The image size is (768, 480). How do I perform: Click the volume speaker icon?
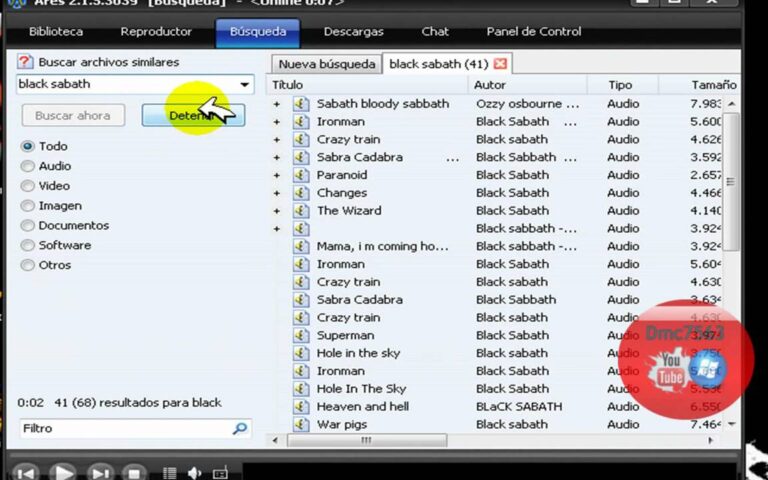(x=195, y=472)
